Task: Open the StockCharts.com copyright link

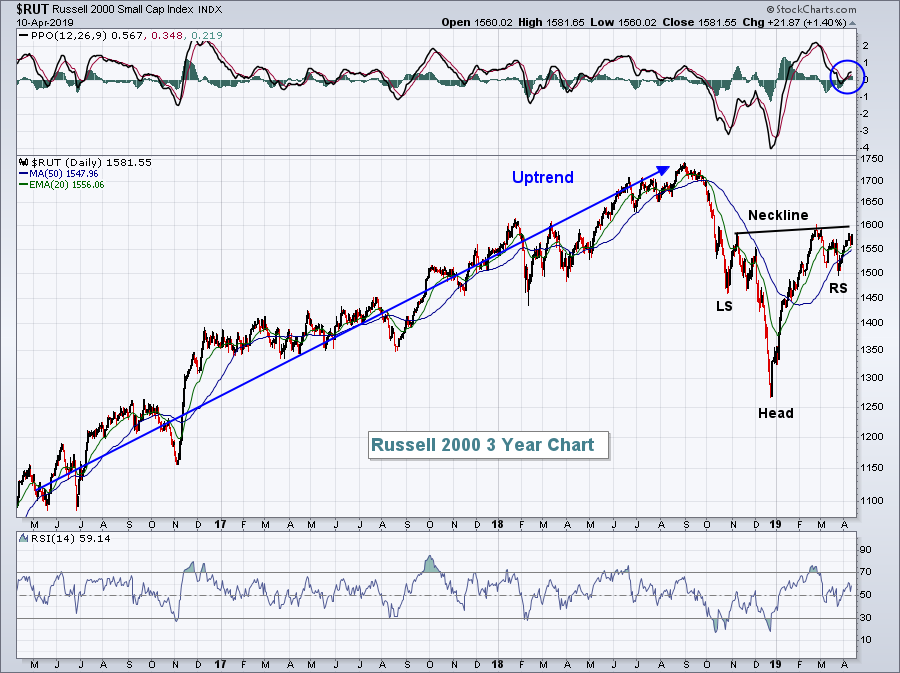Action: (x=812, y=9)
